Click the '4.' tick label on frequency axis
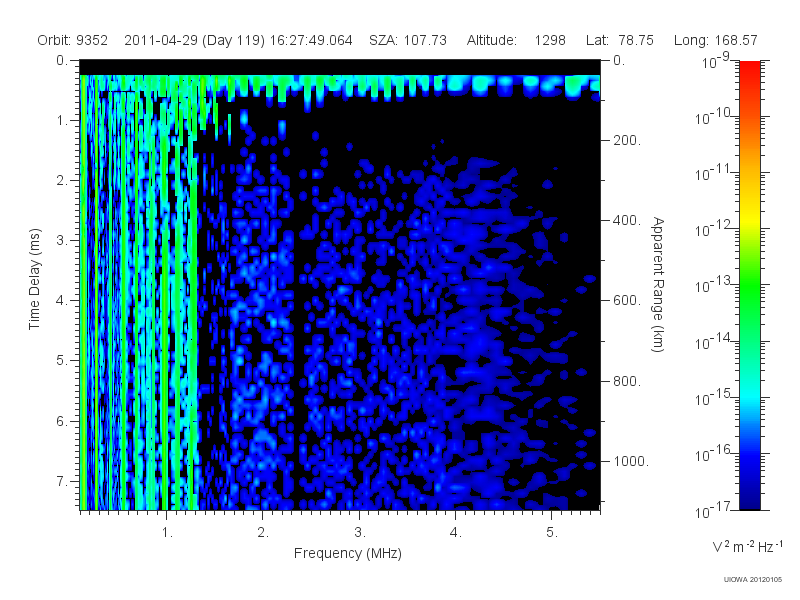Image resolution: width=800 pixels, height=600 pixels. tap(456, 533)
